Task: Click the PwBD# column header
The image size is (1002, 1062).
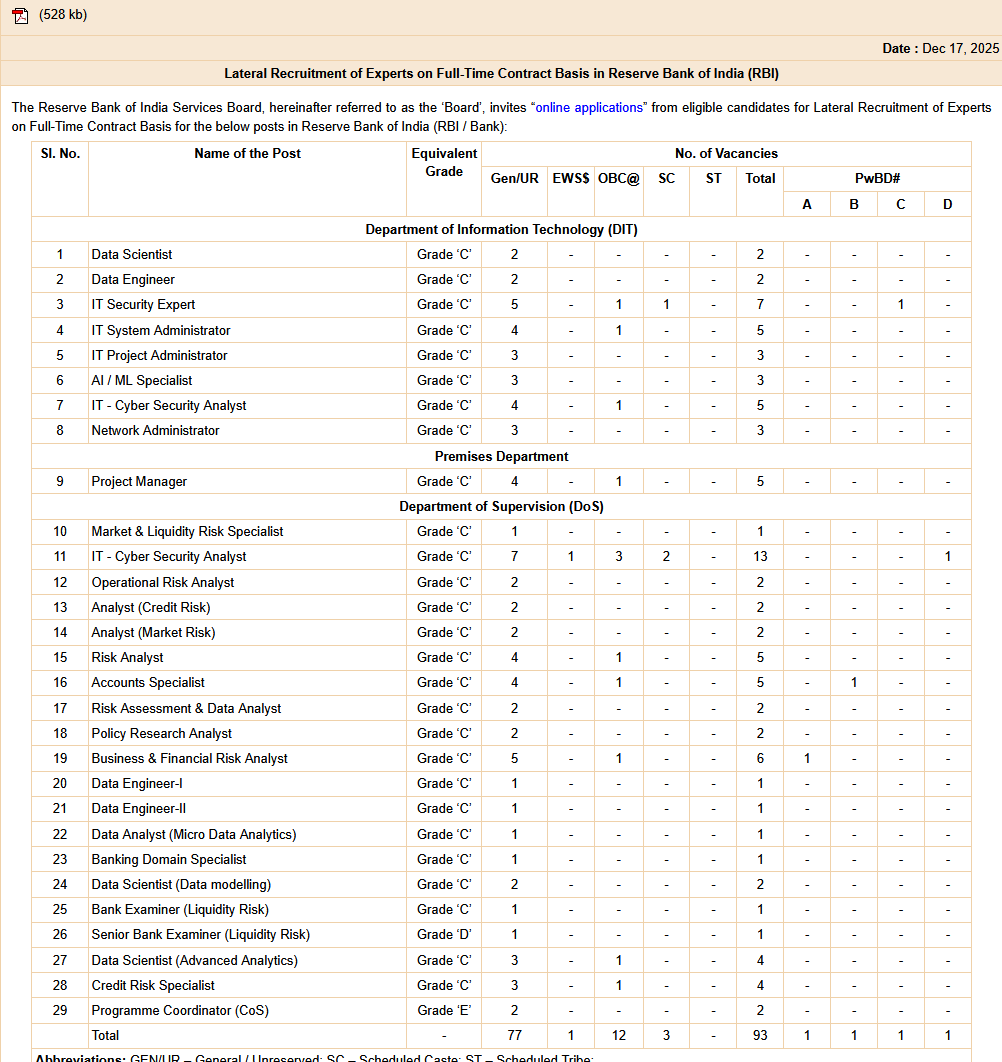Action: pyautogui.click(x=877, y=178)
